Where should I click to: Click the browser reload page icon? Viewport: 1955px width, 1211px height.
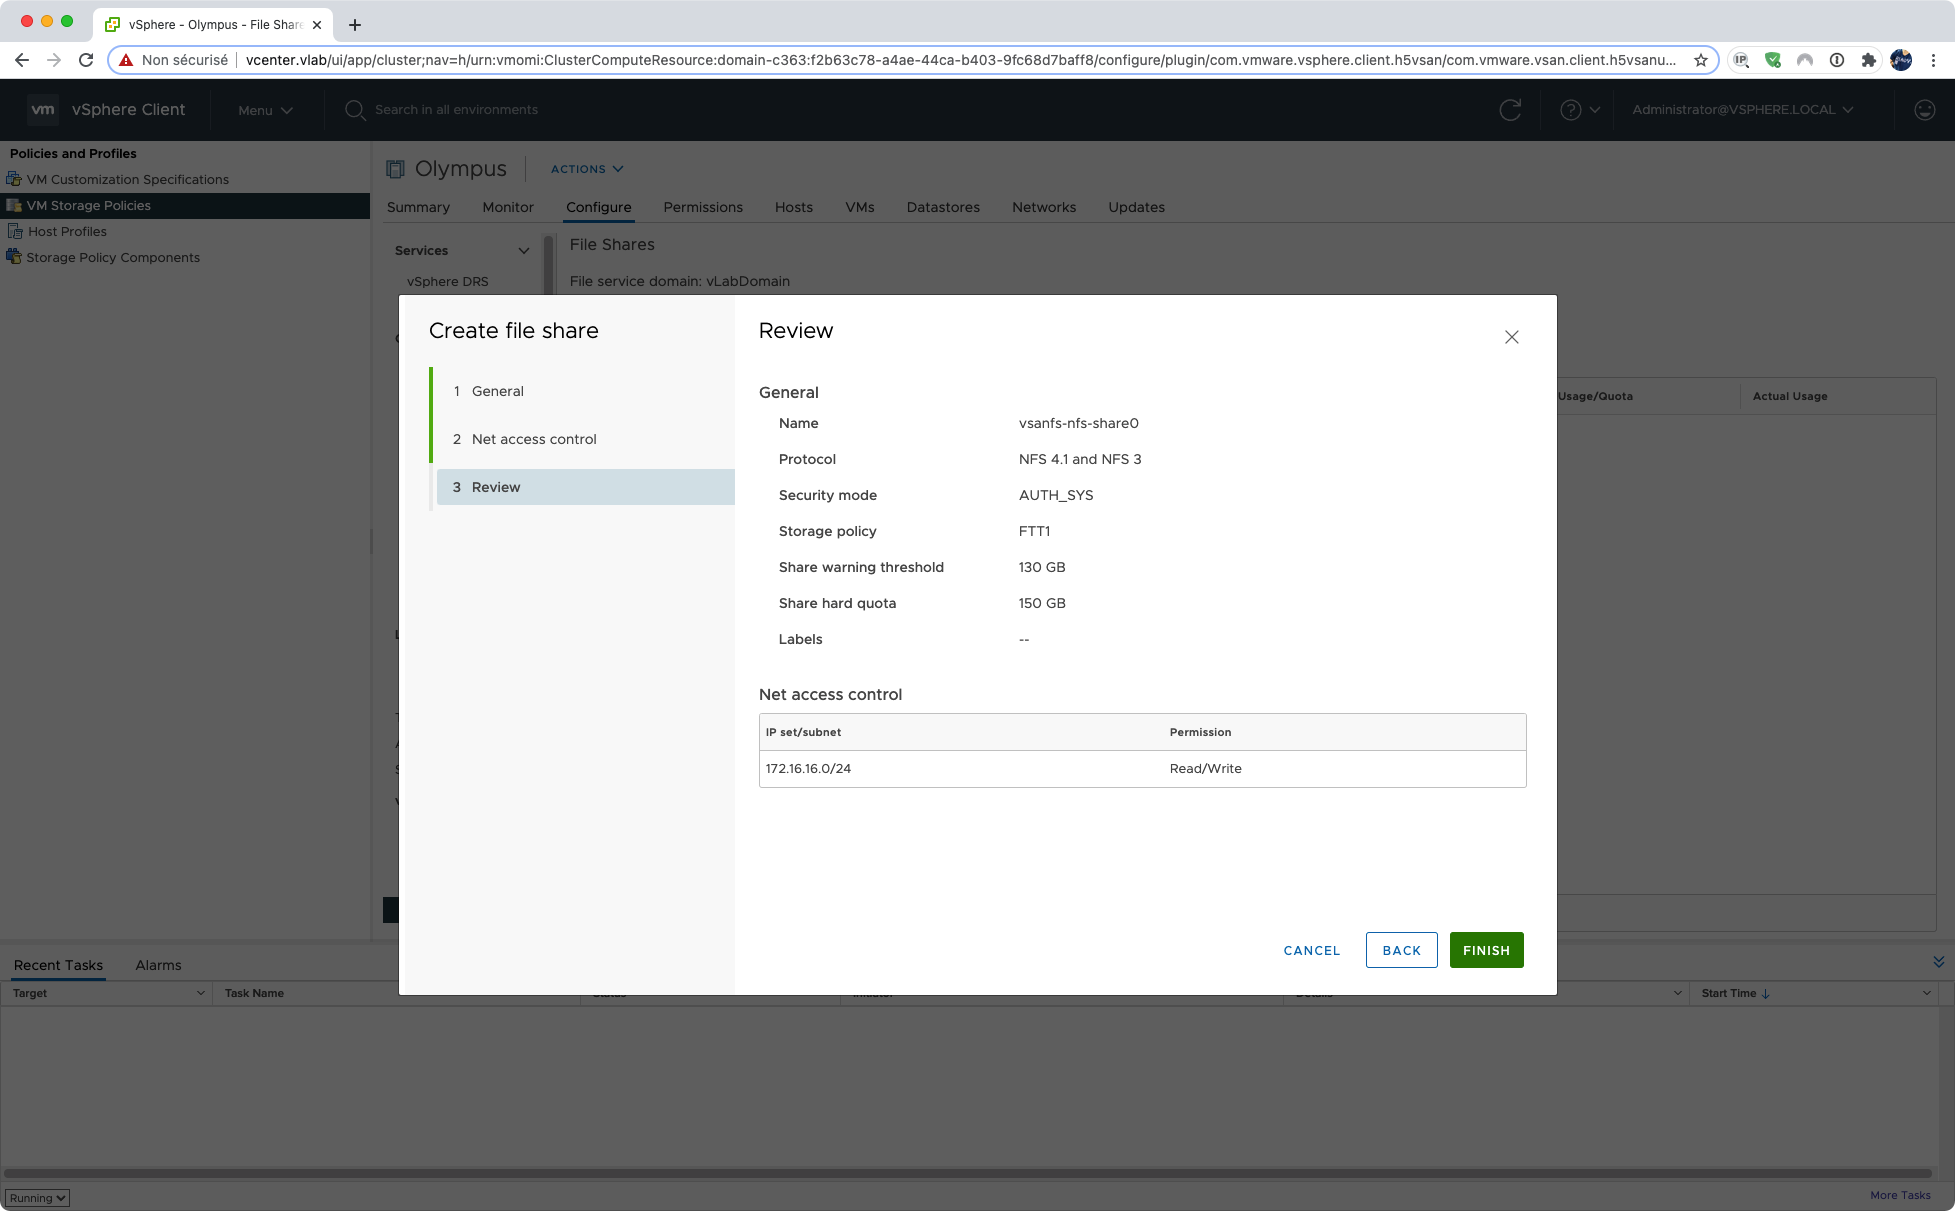tap(86, 60)
